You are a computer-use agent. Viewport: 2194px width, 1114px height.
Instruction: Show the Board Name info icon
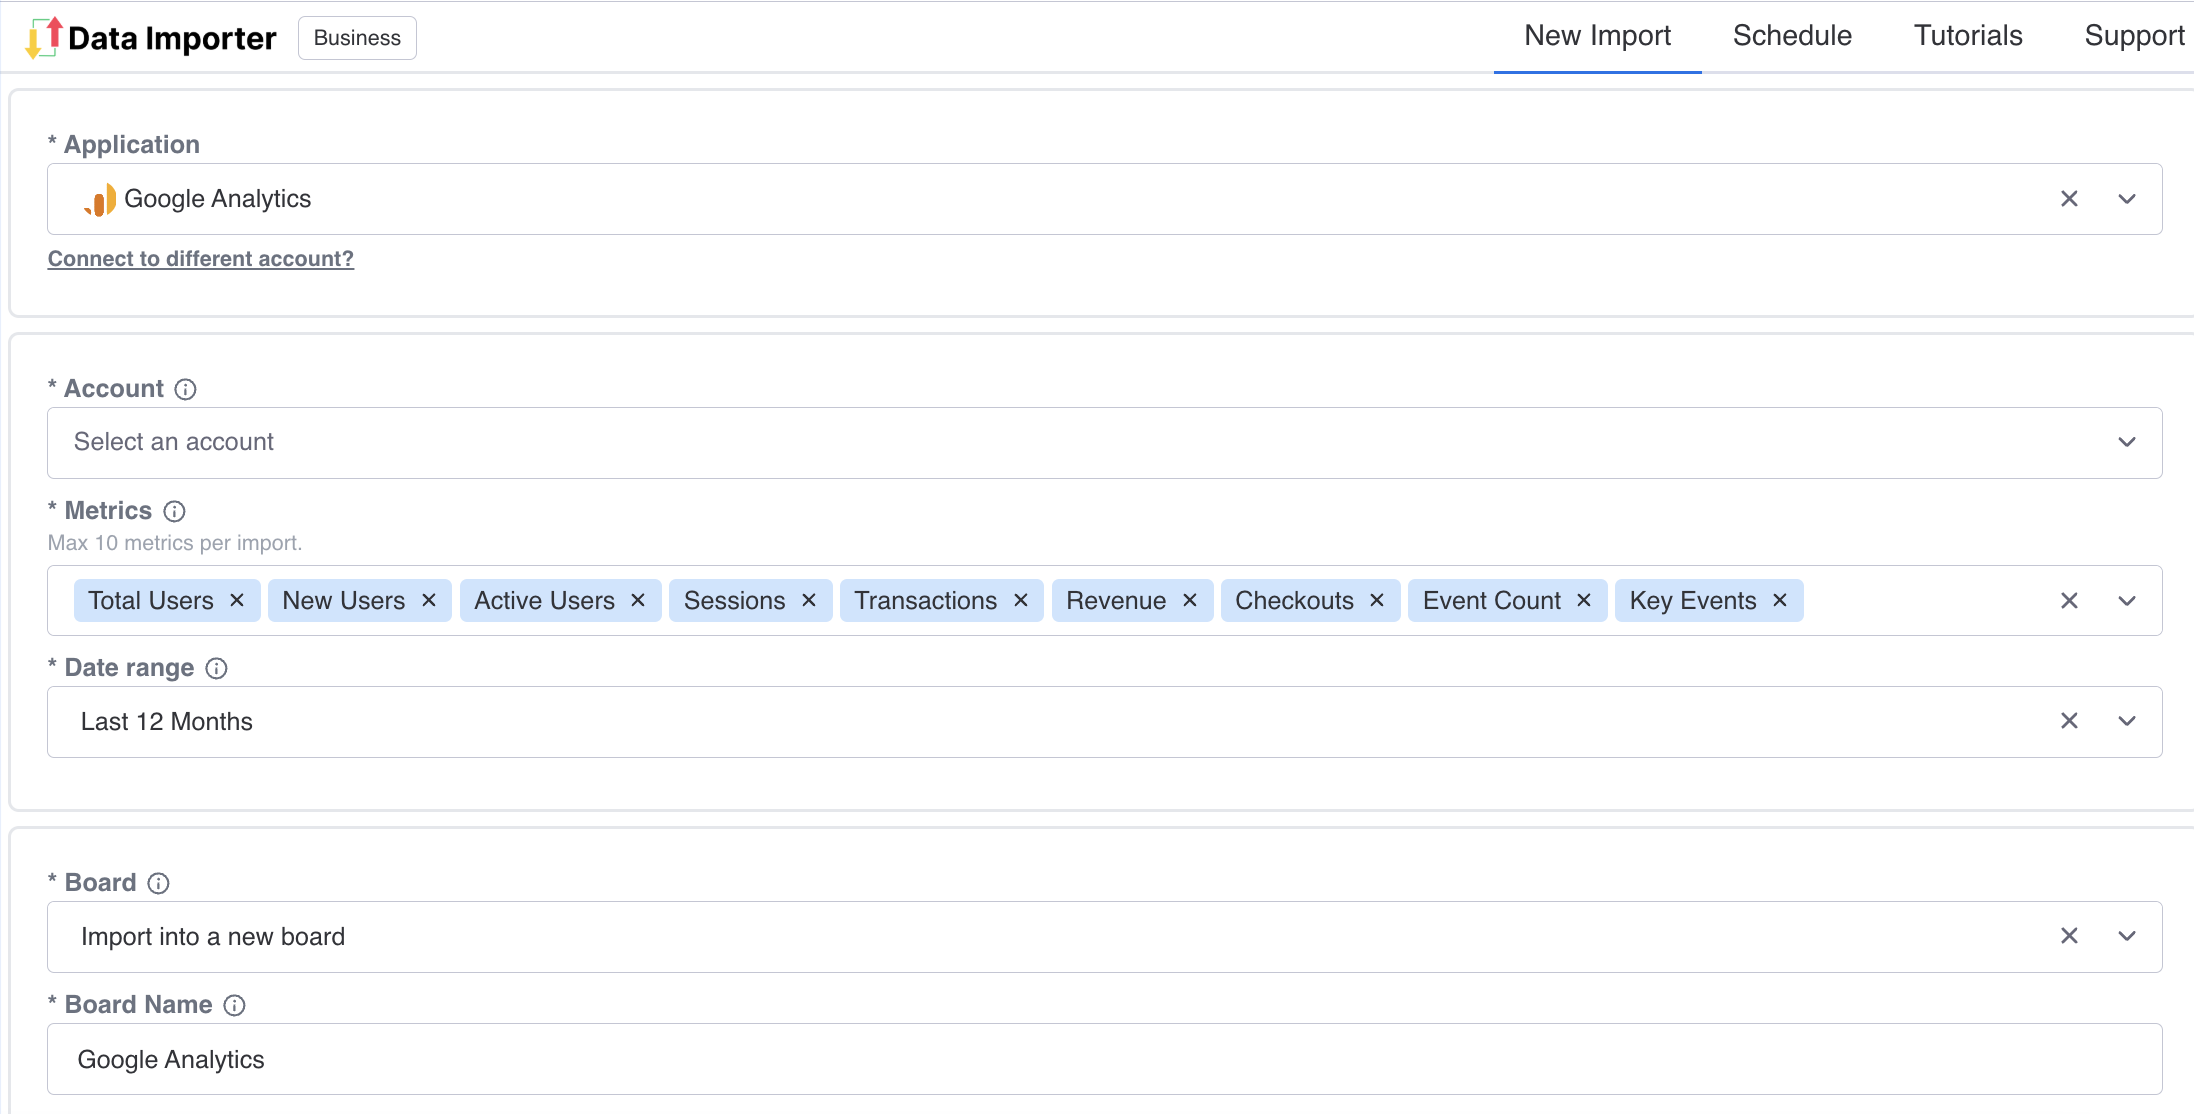click(234, 1005)
